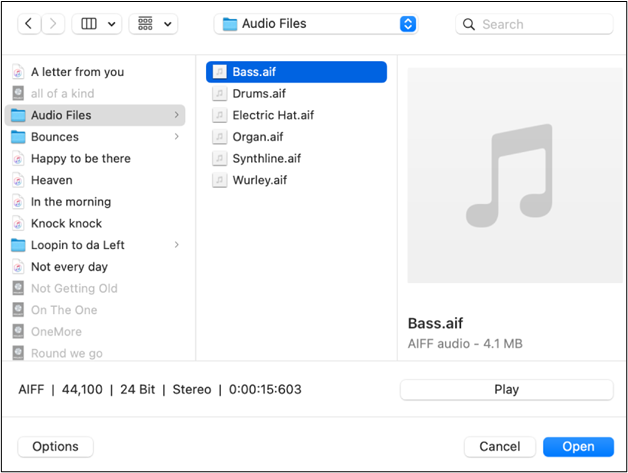Viewport: 628px width, 473px height.
Task: Expand the 'Loopin to da Left' chevron
Action: pos(177,245)
